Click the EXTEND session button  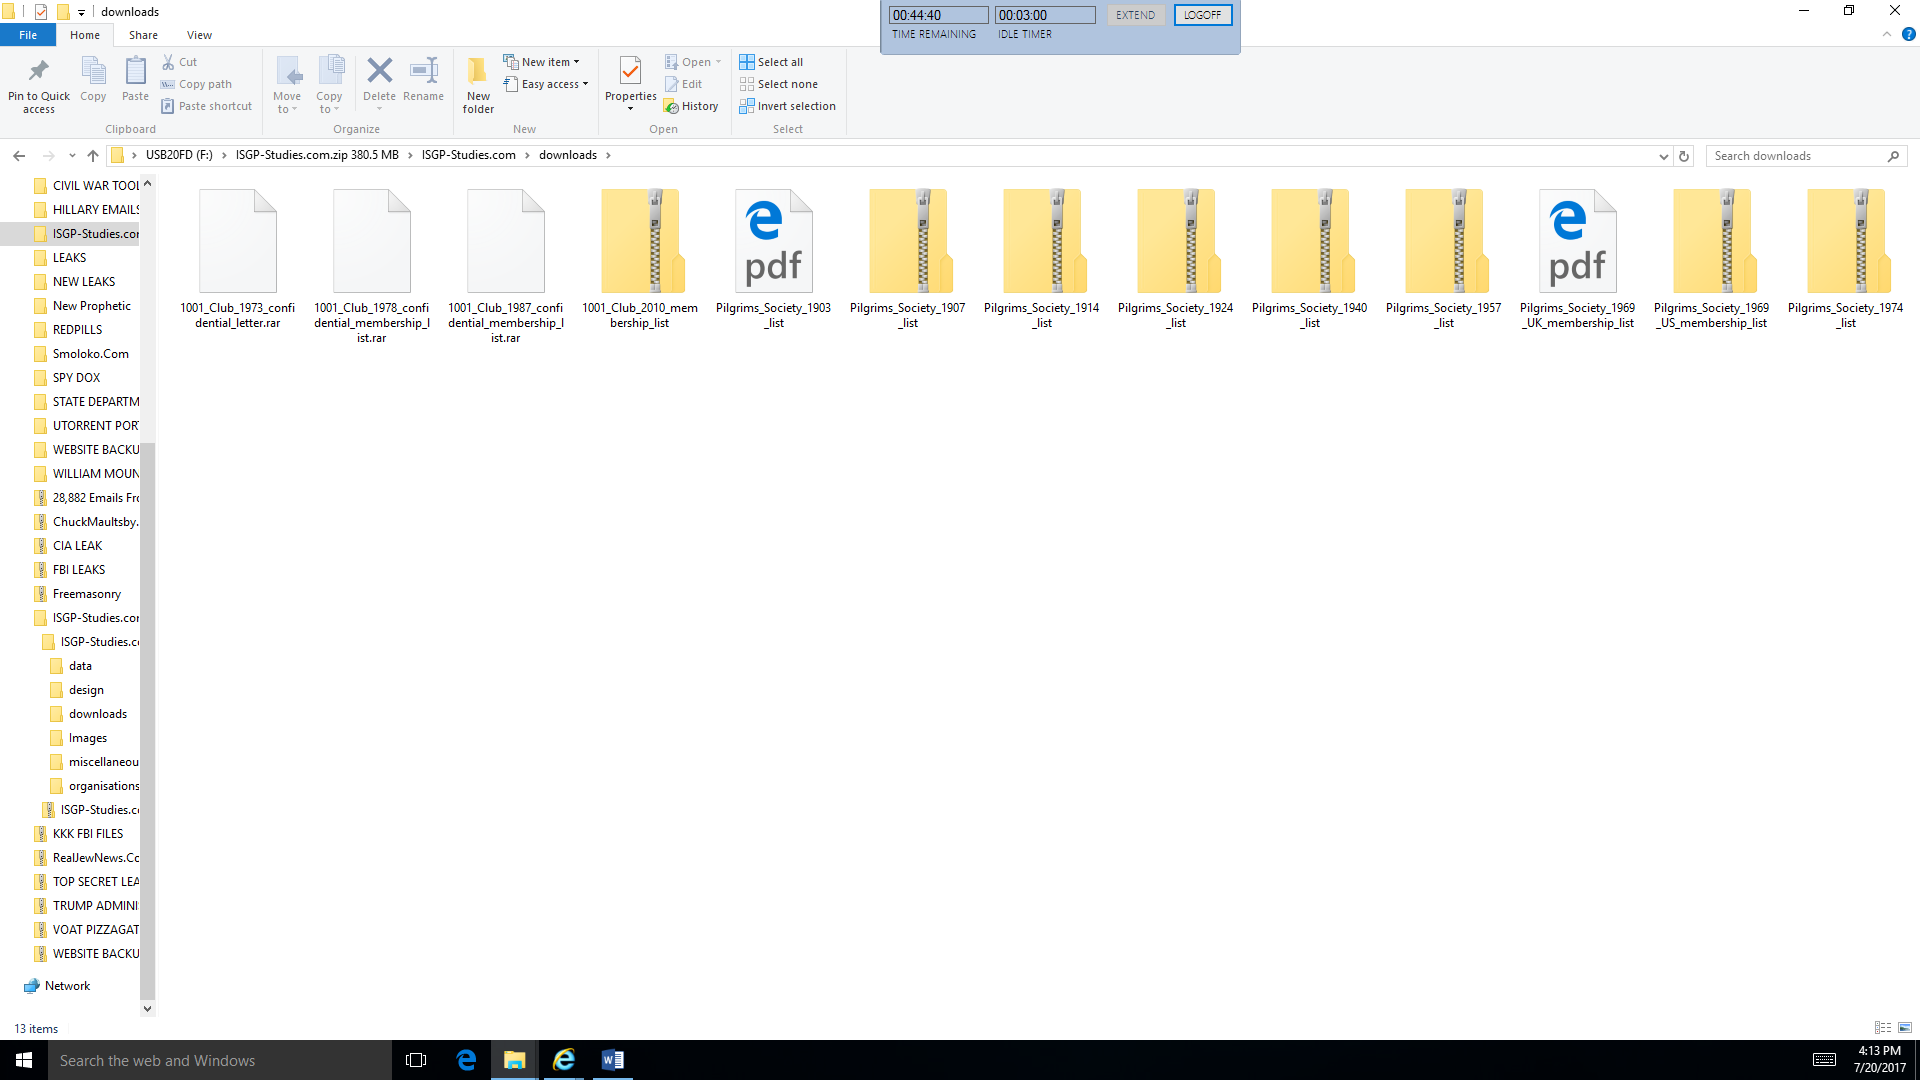(x=1135, y=15)
